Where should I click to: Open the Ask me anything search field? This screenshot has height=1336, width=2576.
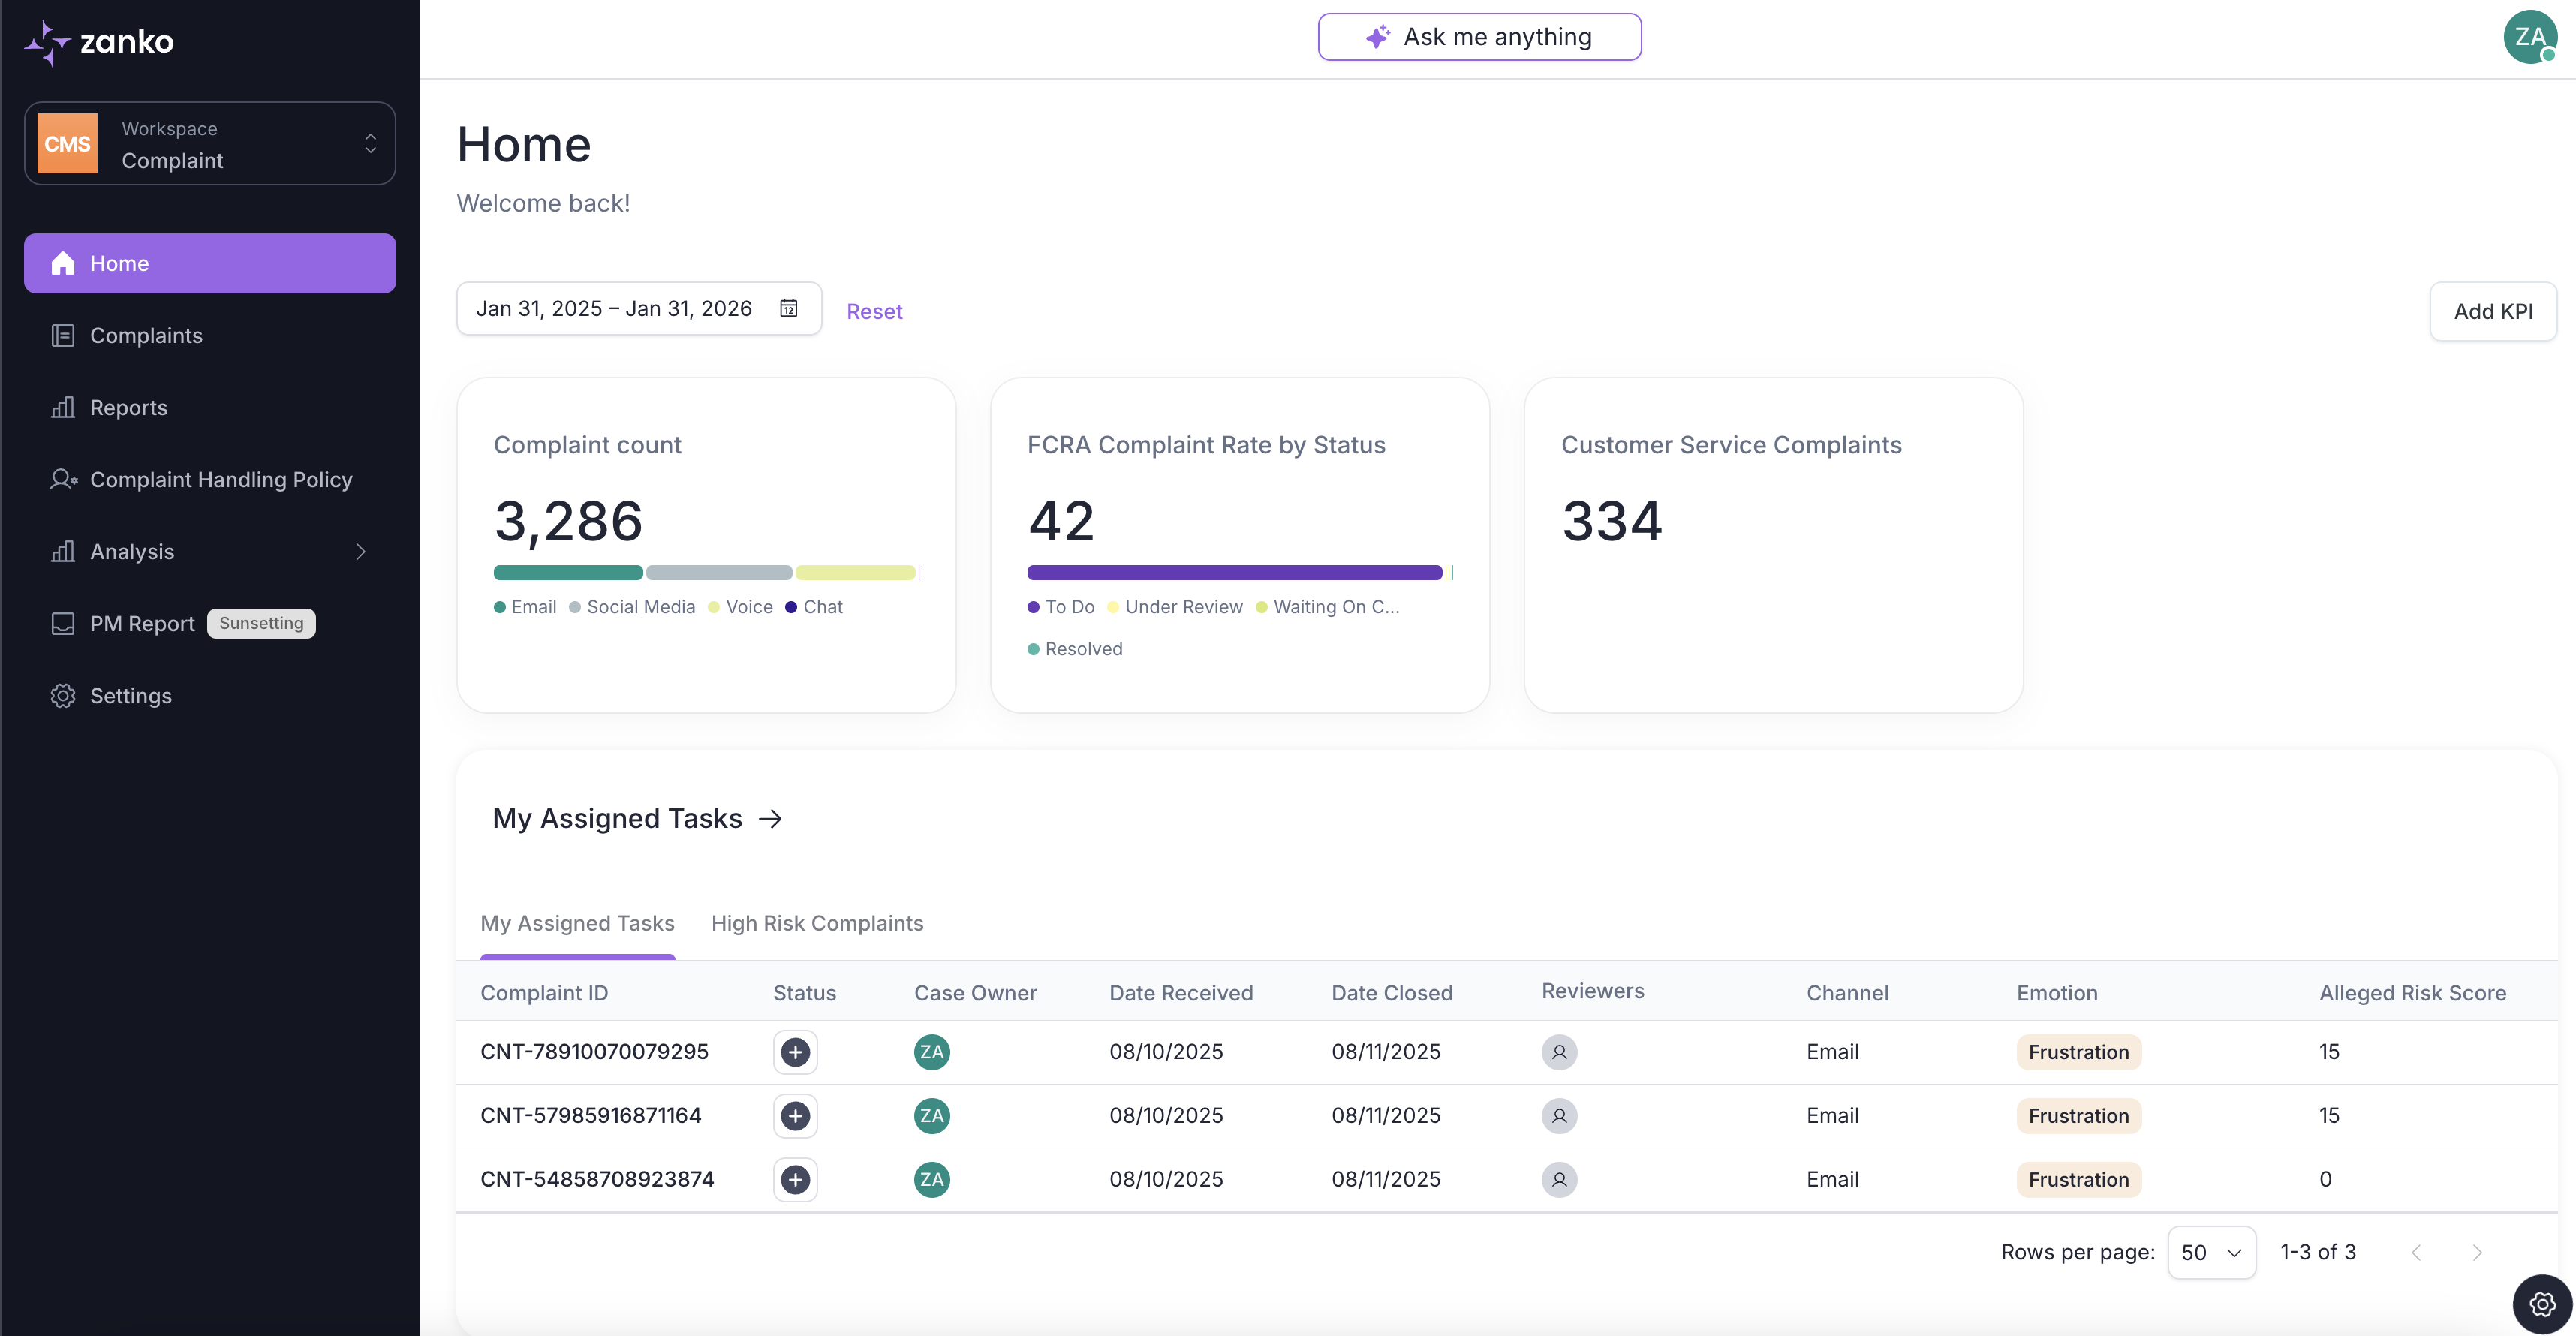point(1479,36)
